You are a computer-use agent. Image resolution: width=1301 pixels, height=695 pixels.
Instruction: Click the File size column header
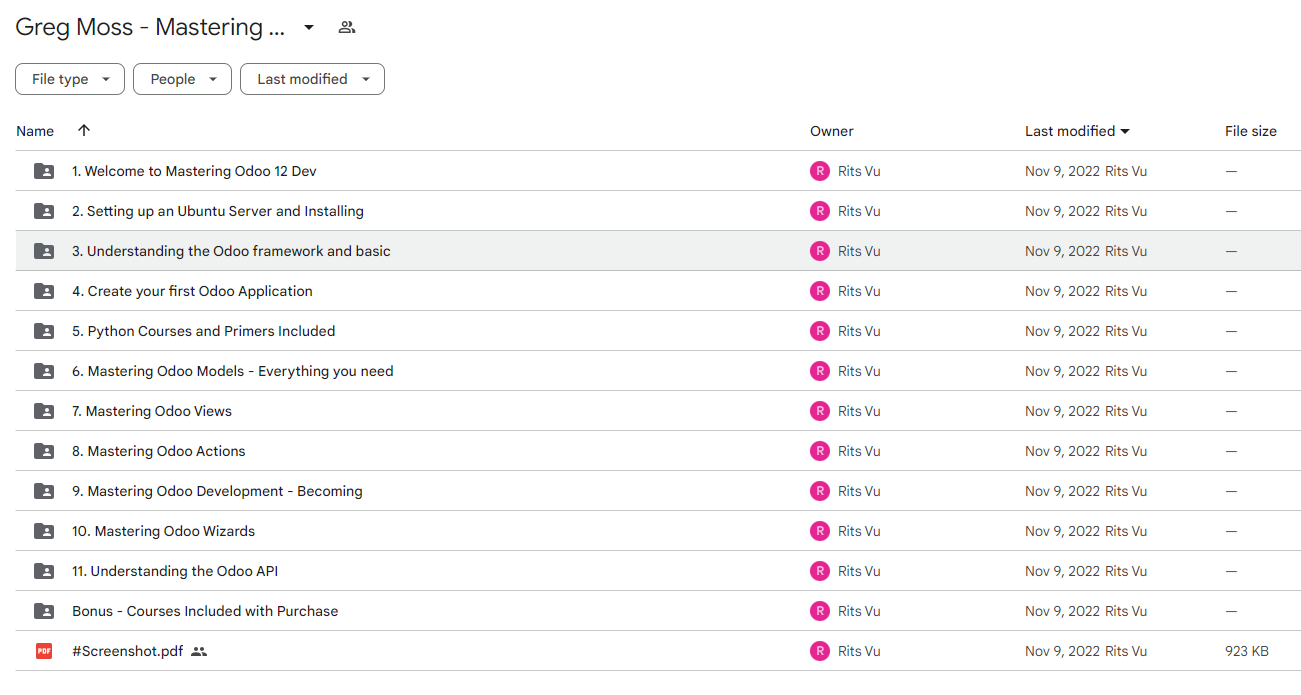pos(1251,131)
